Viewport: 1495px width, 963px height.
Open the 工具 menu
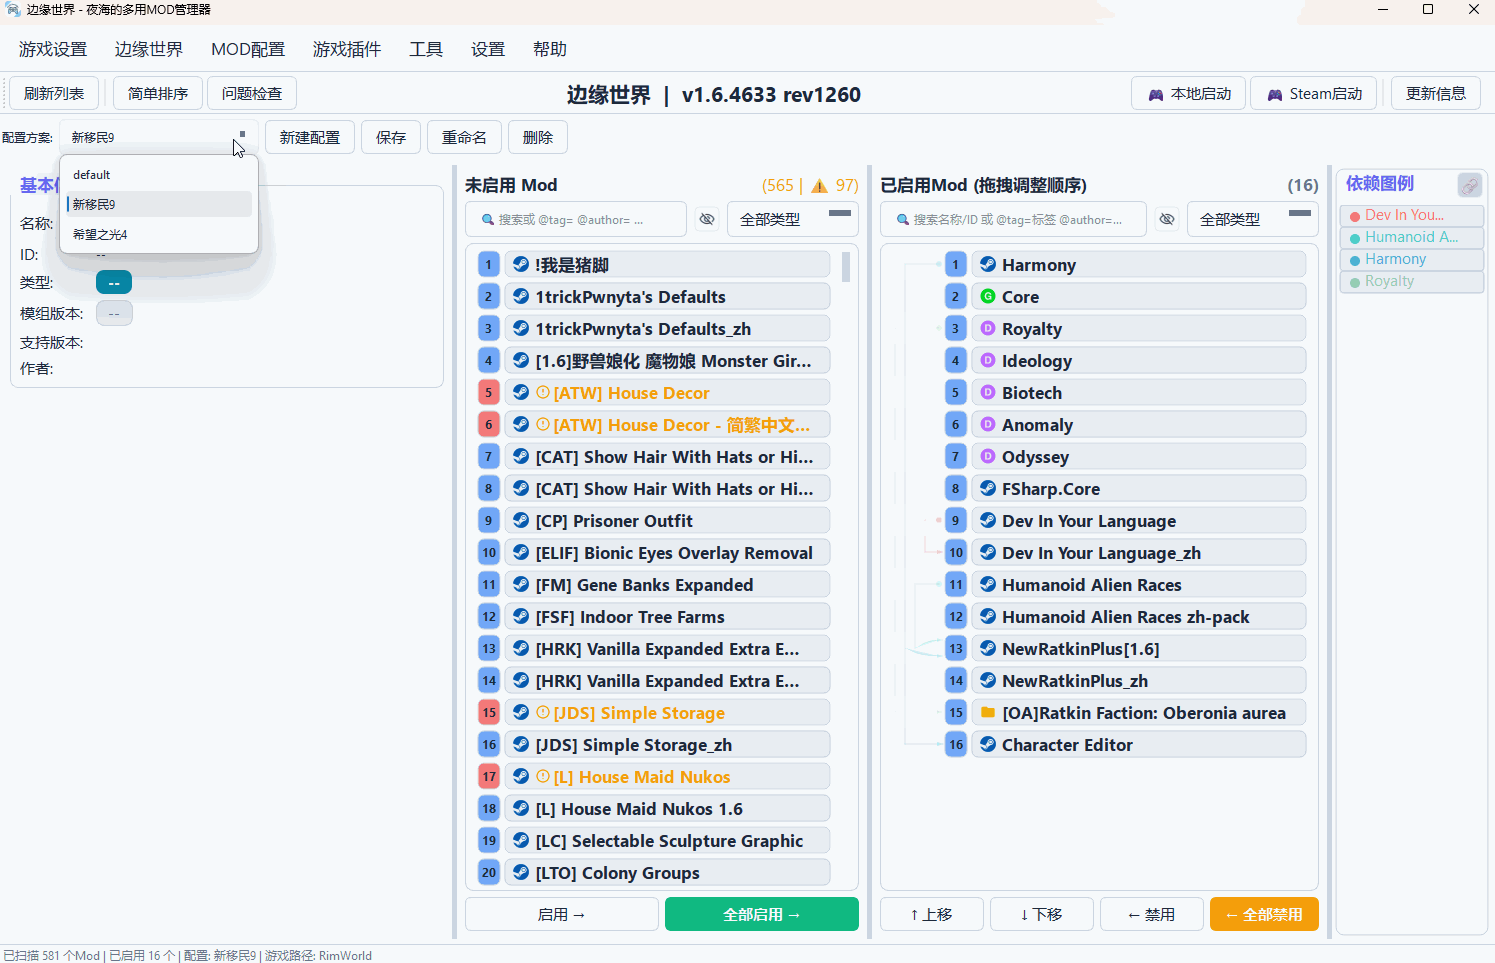(425, 48)
